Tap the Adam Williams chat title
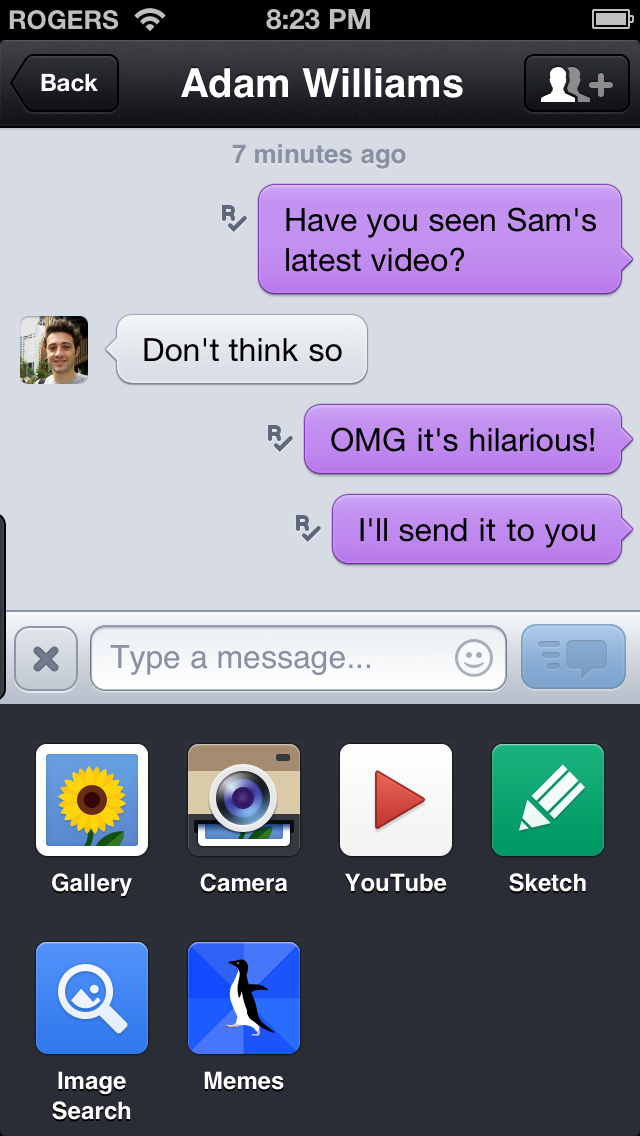The height and width of the screenshot is (1136, 640). [322, 84]
